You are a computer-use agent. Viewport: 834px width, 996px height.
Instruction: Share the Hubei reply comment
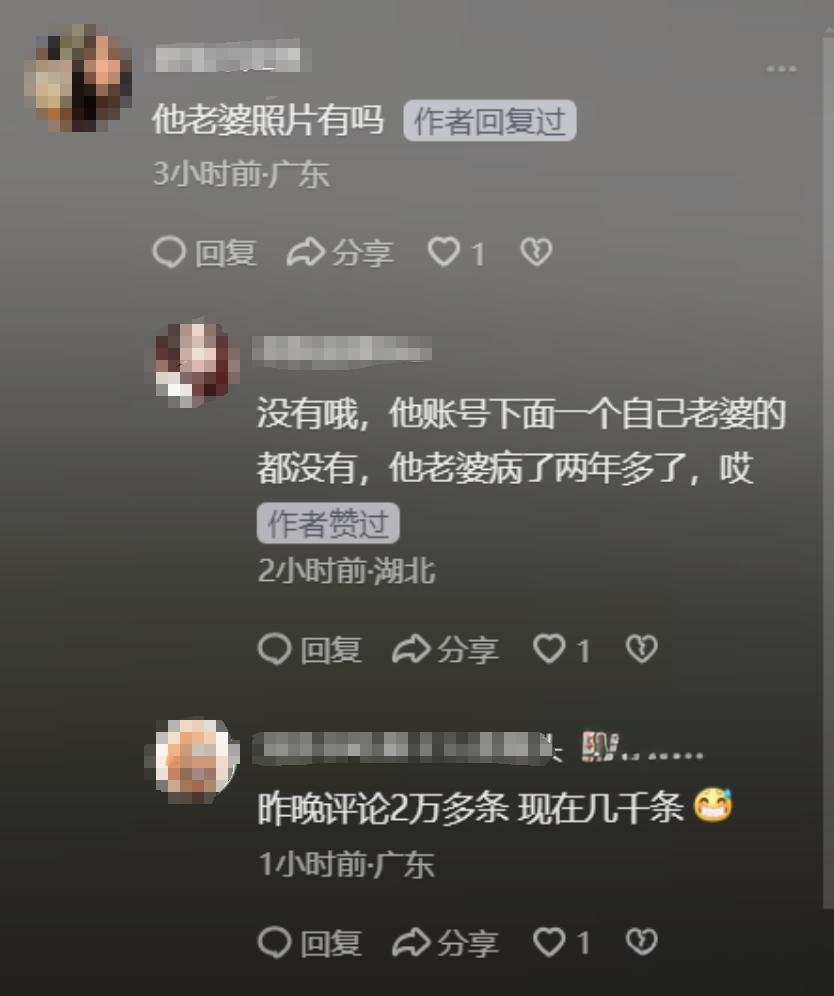click(x=445, y=650)
